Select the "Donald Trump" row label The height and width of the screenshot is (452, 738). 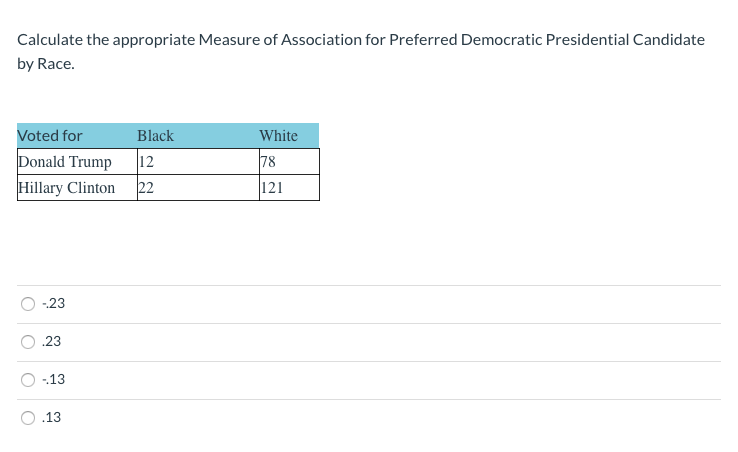pos(65,162)
